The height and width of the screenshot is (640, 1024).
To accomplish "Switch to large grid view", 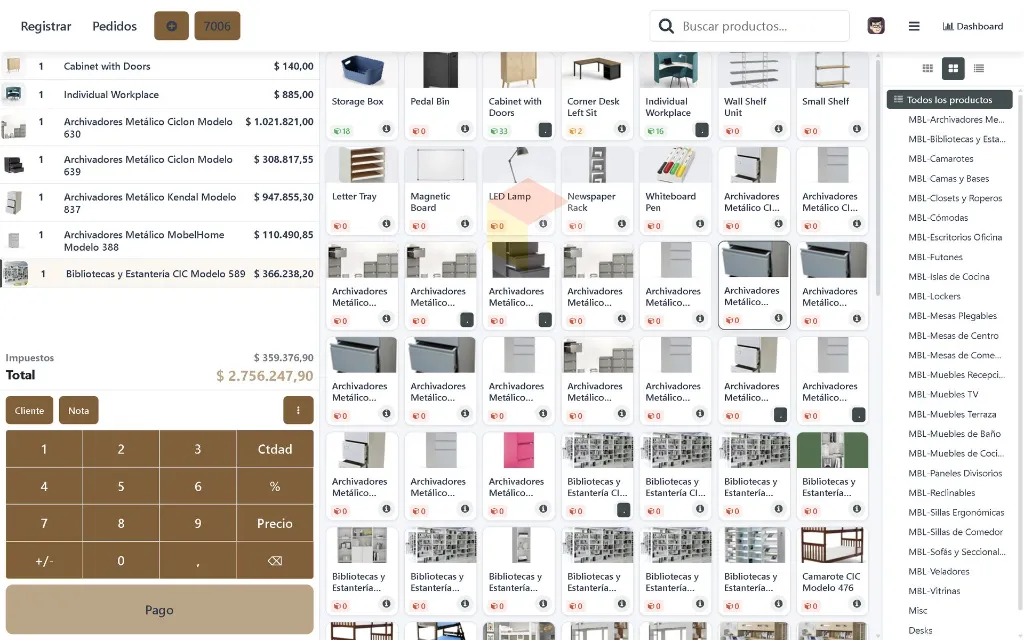I will pos(953,68).
